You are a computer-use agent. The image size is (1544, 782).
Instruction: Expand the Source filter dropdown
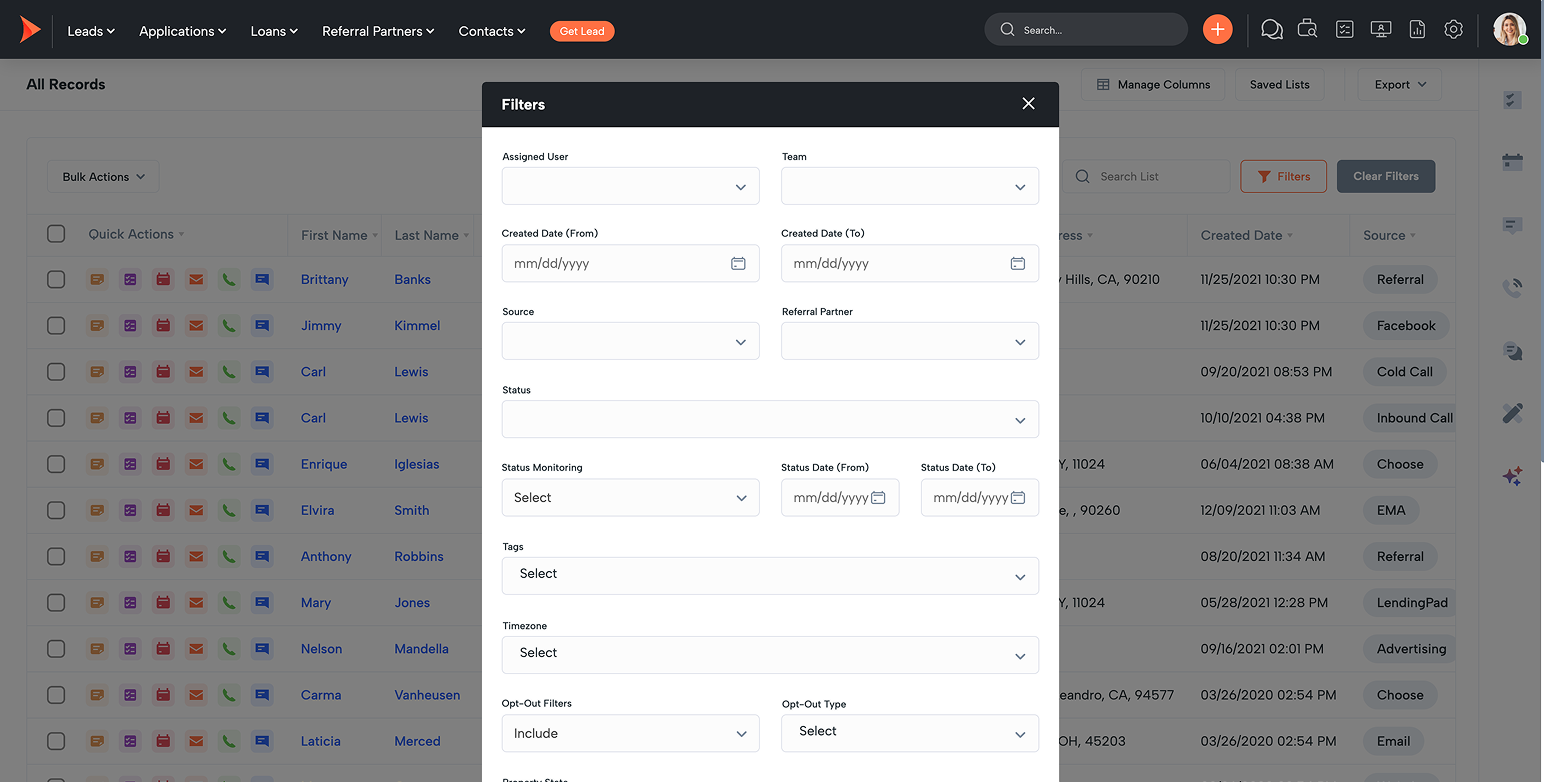click(630, 341)
